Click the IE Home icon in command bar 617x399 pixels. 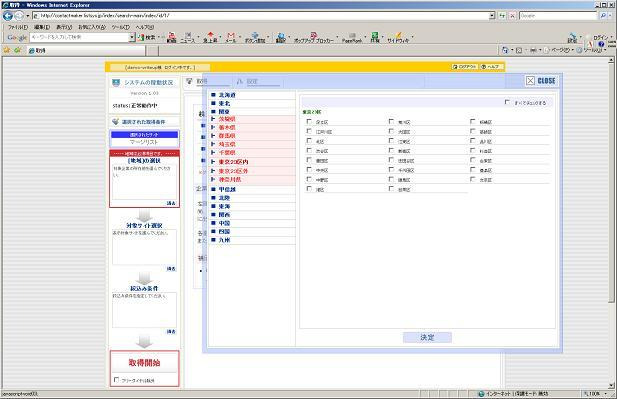pos(505,50)
